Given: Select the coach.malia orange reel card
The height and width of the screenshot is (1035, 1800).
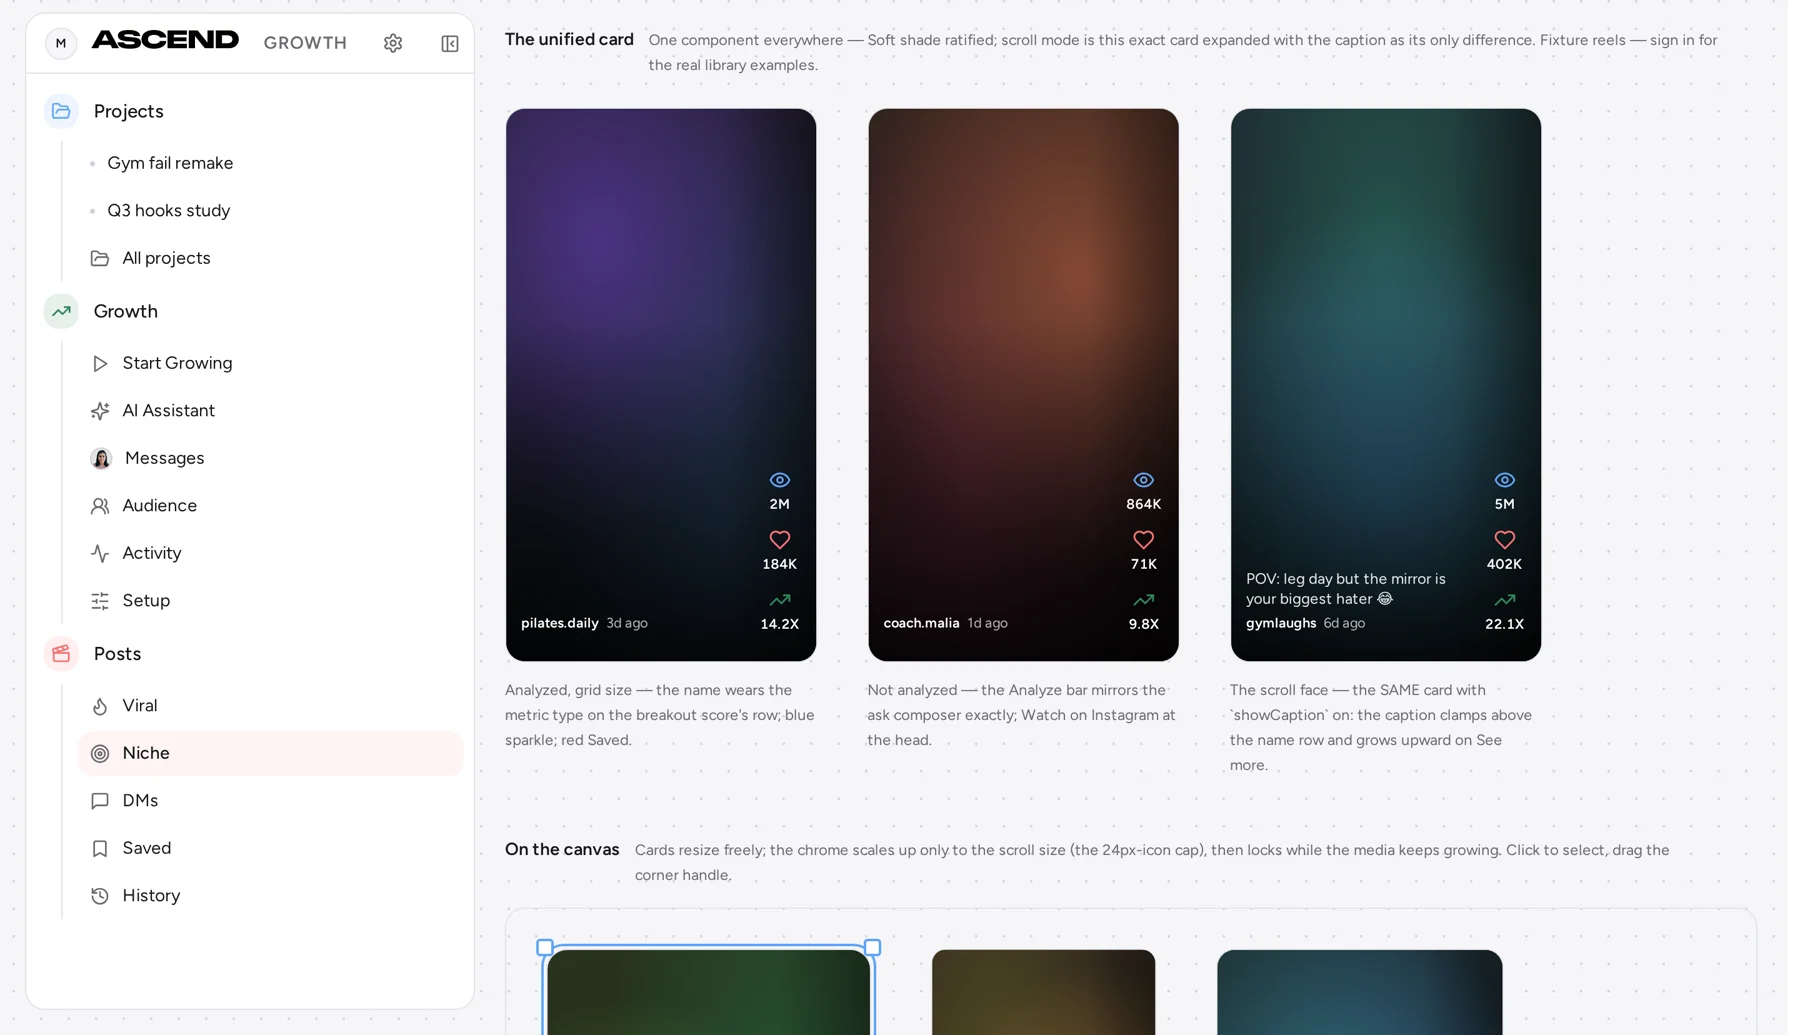Looking at the screenshot, I should (x=1023, y=385).
